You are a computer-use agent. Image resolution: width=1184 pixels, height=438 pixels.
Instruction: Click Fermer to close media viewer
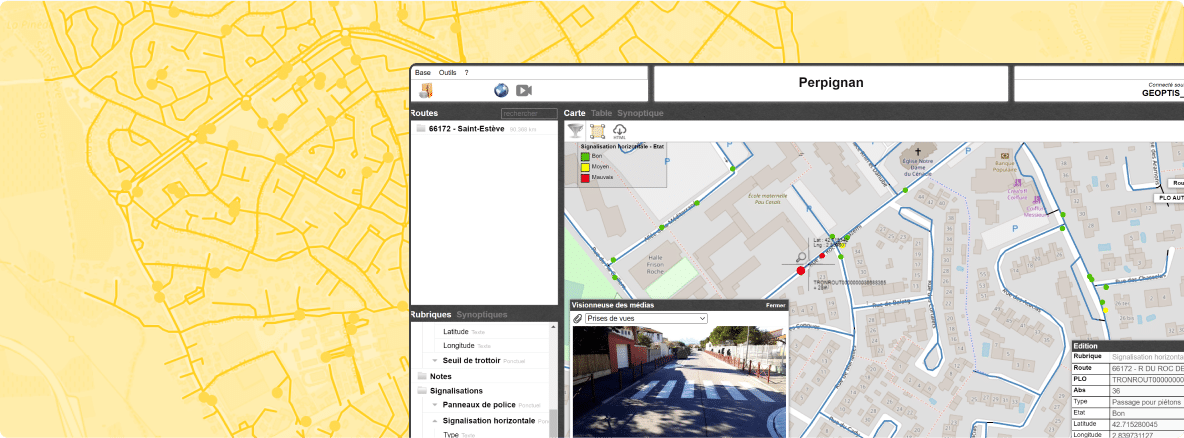pos(775,305)
